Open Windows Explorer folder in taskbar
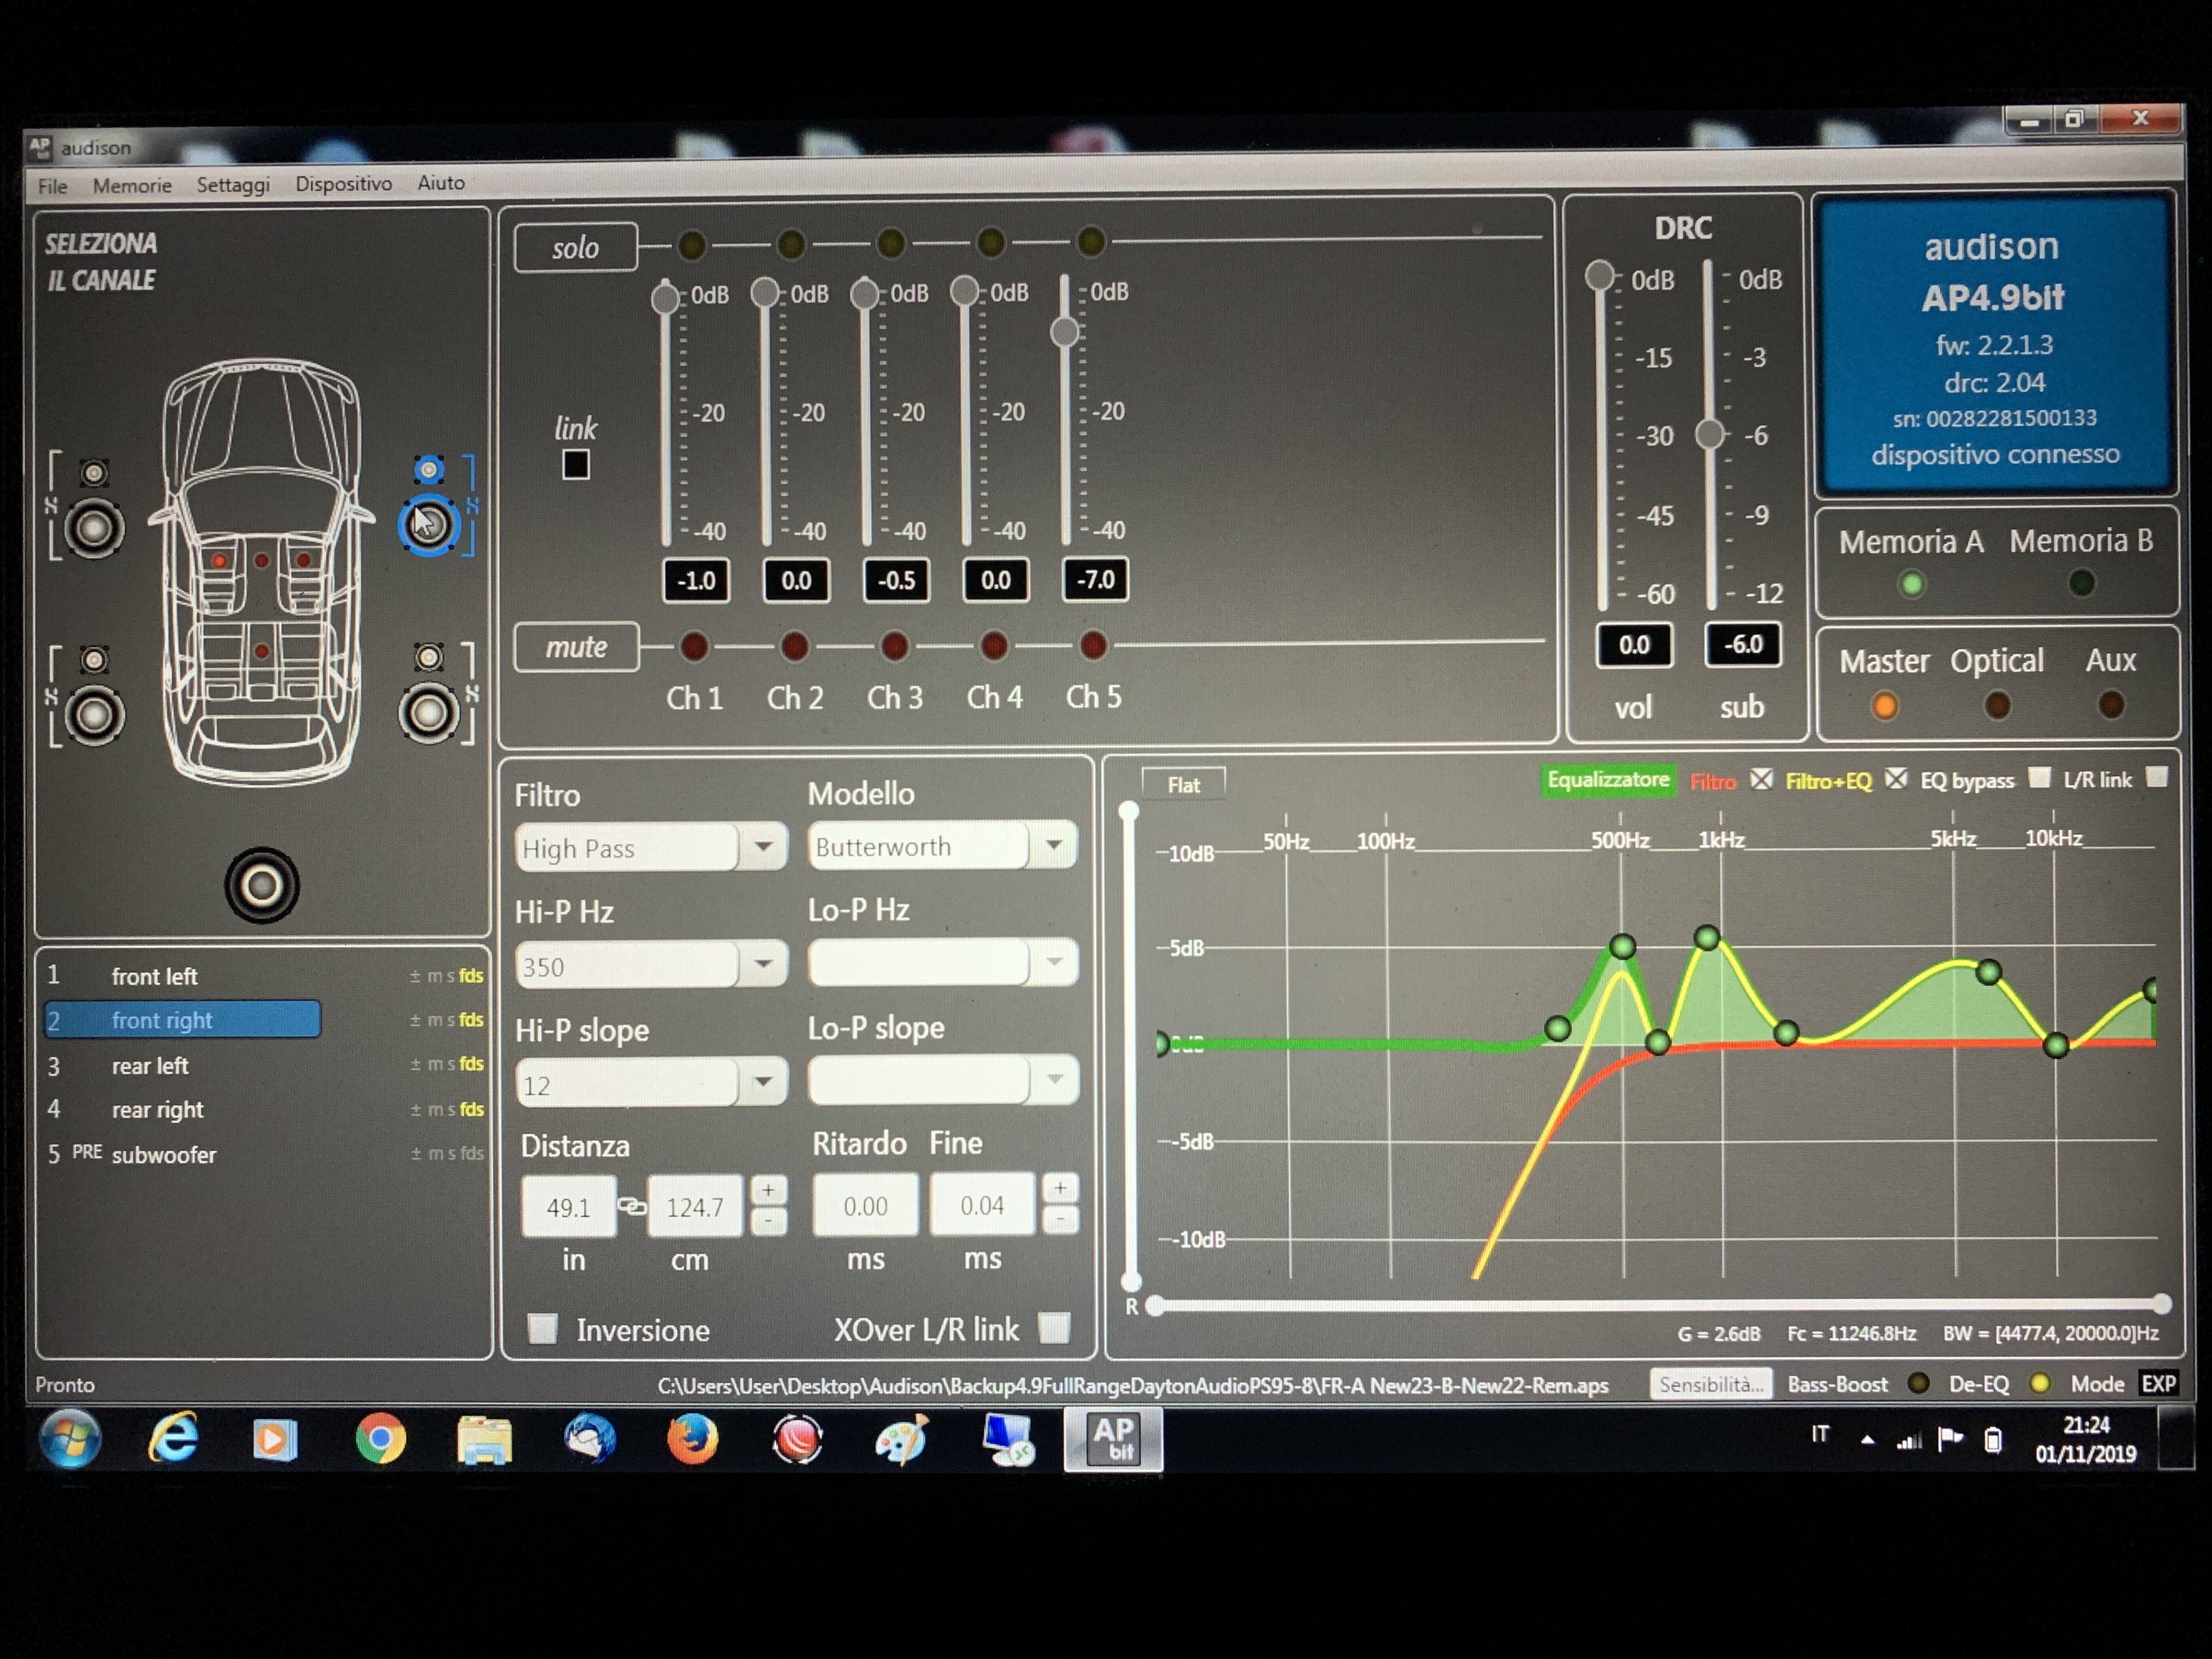The width and height of the screenshot is (2212, 1659). tap(484, 1440)
